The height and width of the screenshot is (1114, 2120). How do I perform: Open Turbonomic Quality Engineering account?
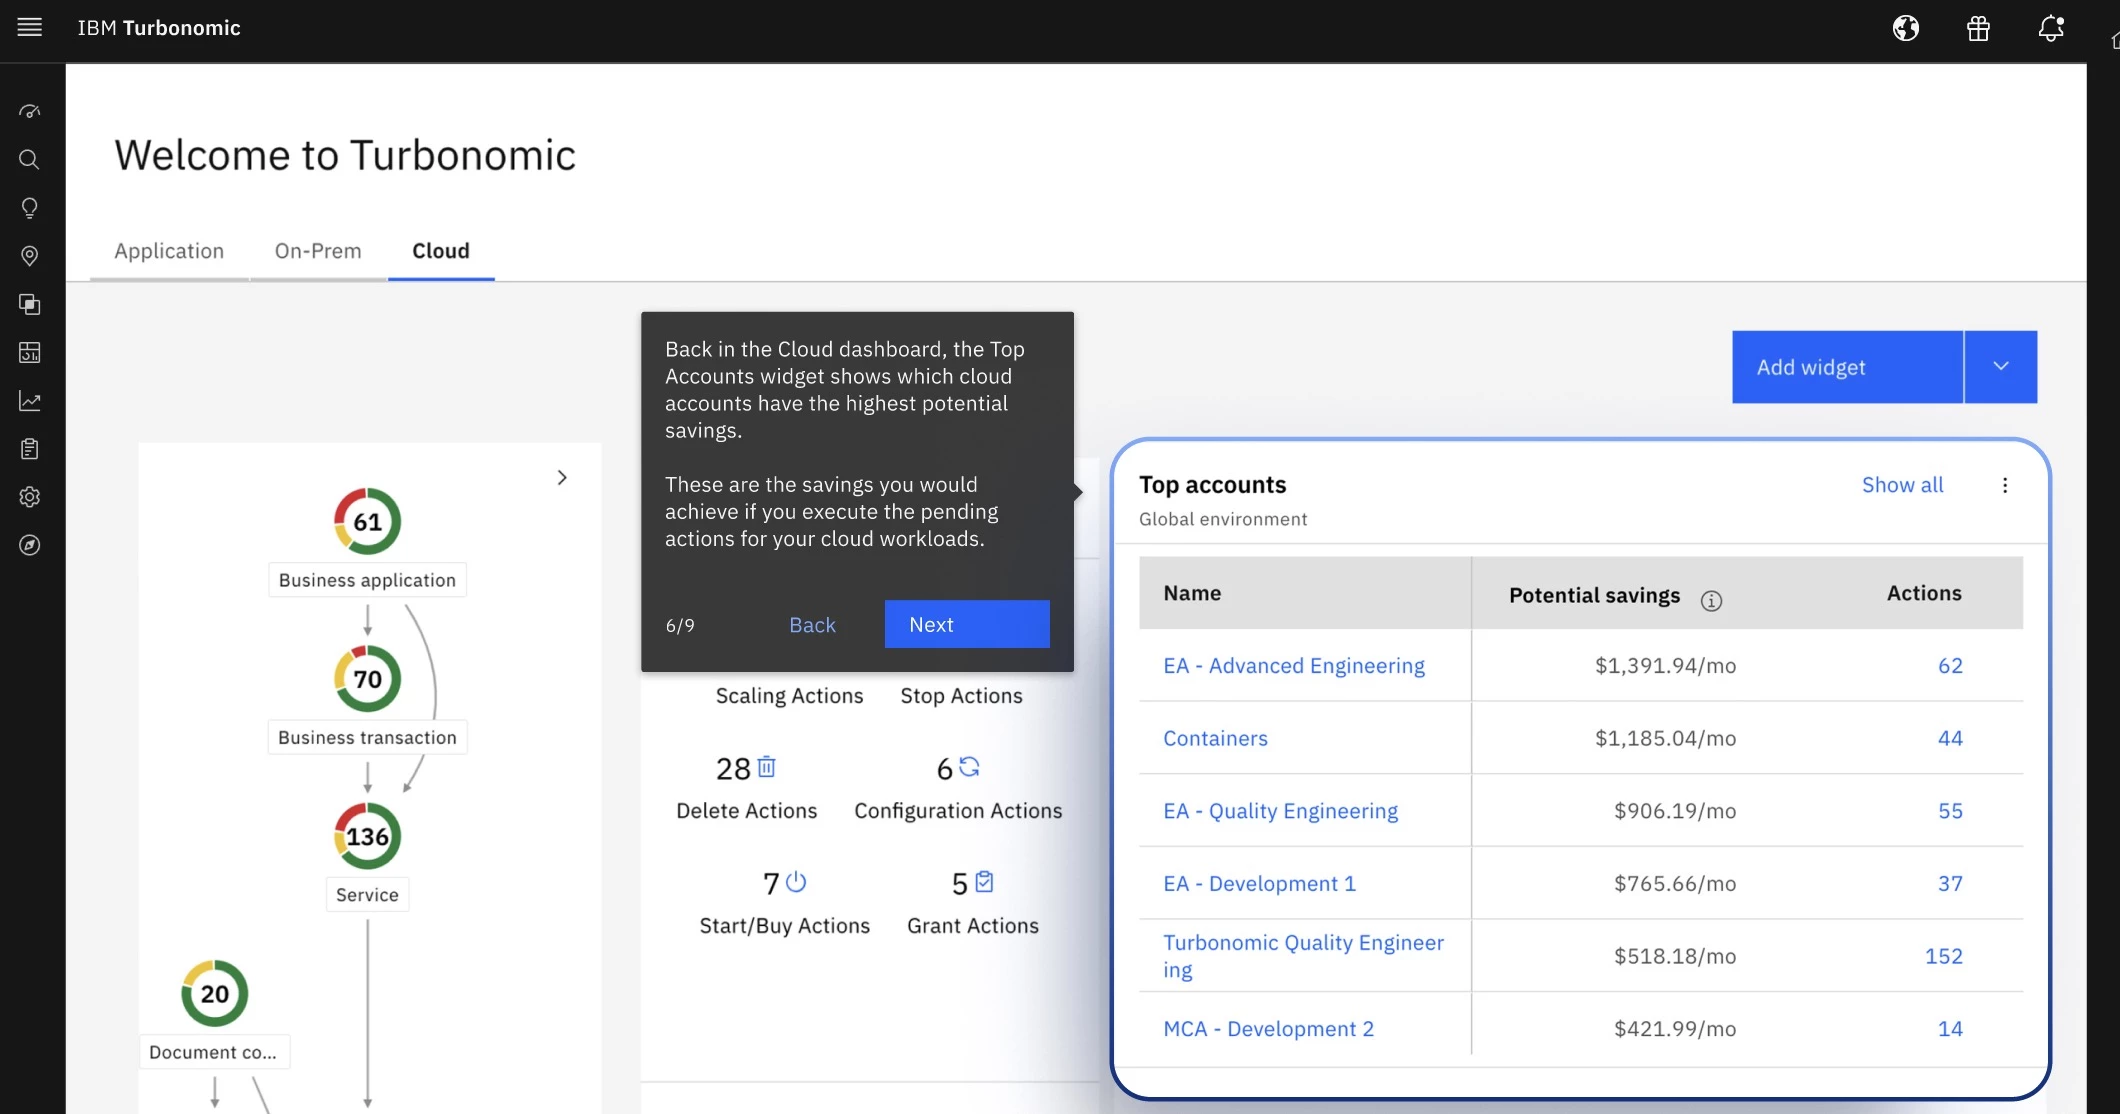tap(1303, 956)
